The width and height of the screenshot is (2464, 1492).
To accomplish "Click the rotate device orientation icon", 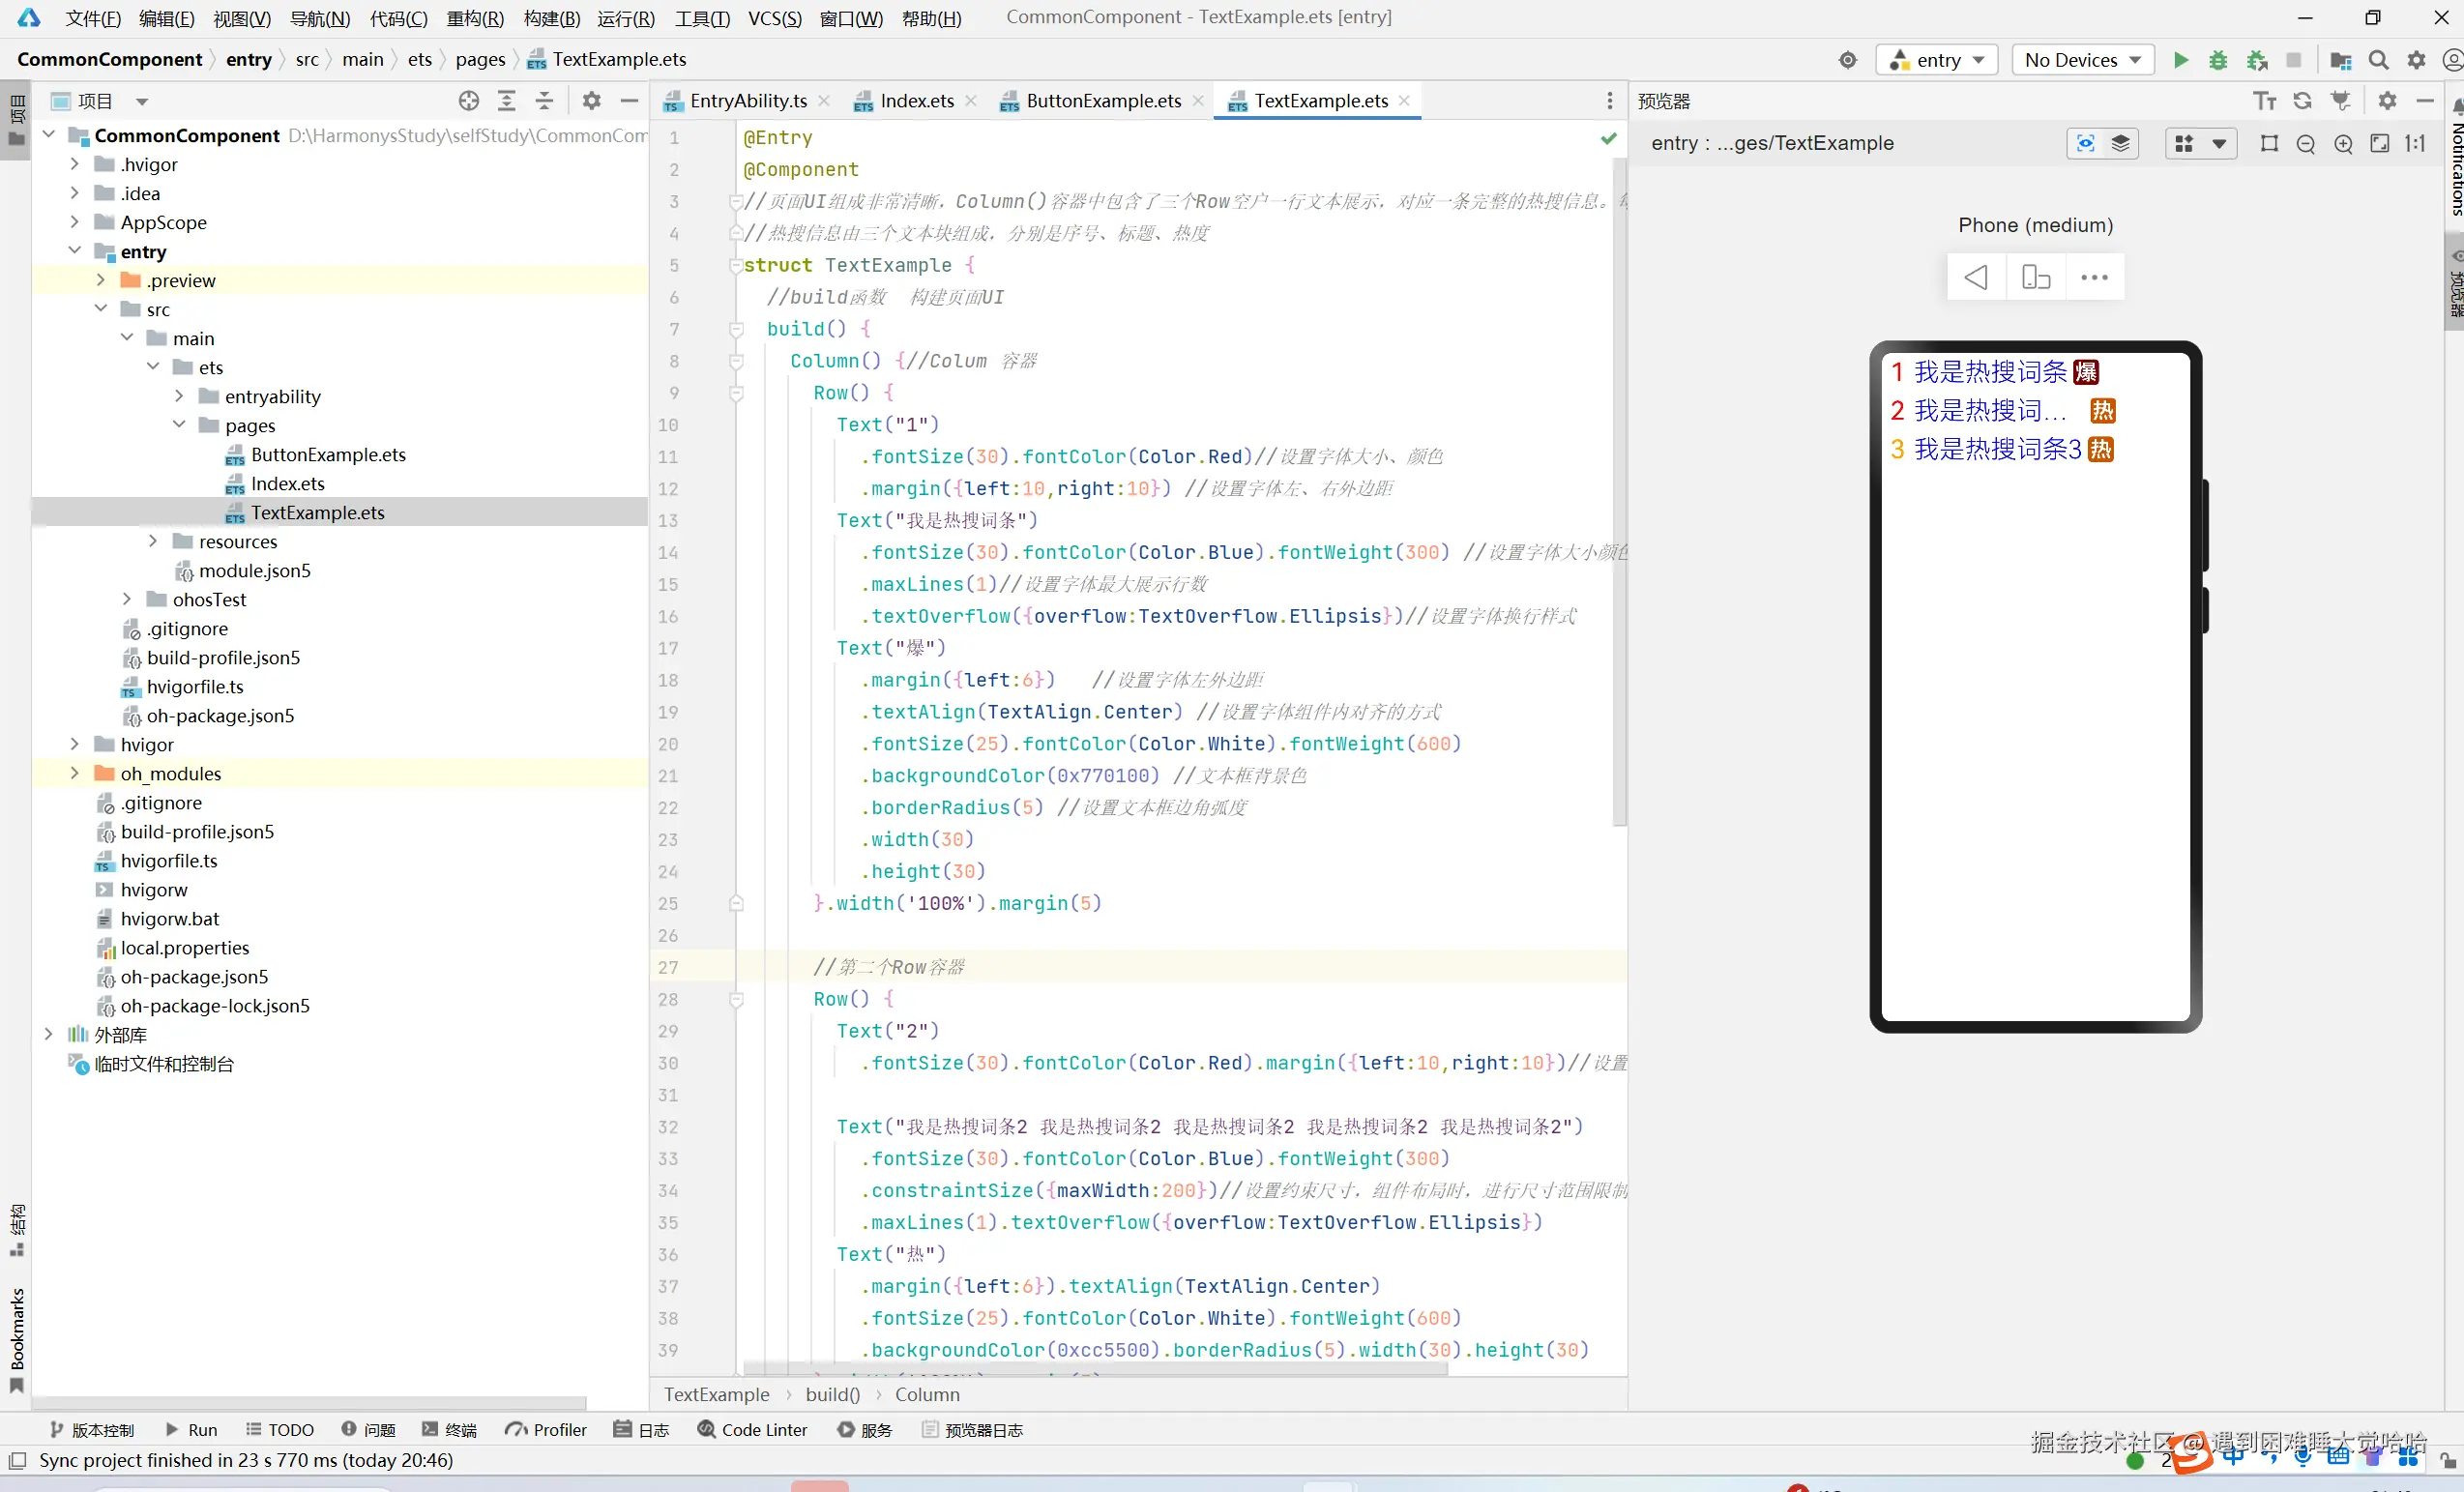I will 2036,277.
